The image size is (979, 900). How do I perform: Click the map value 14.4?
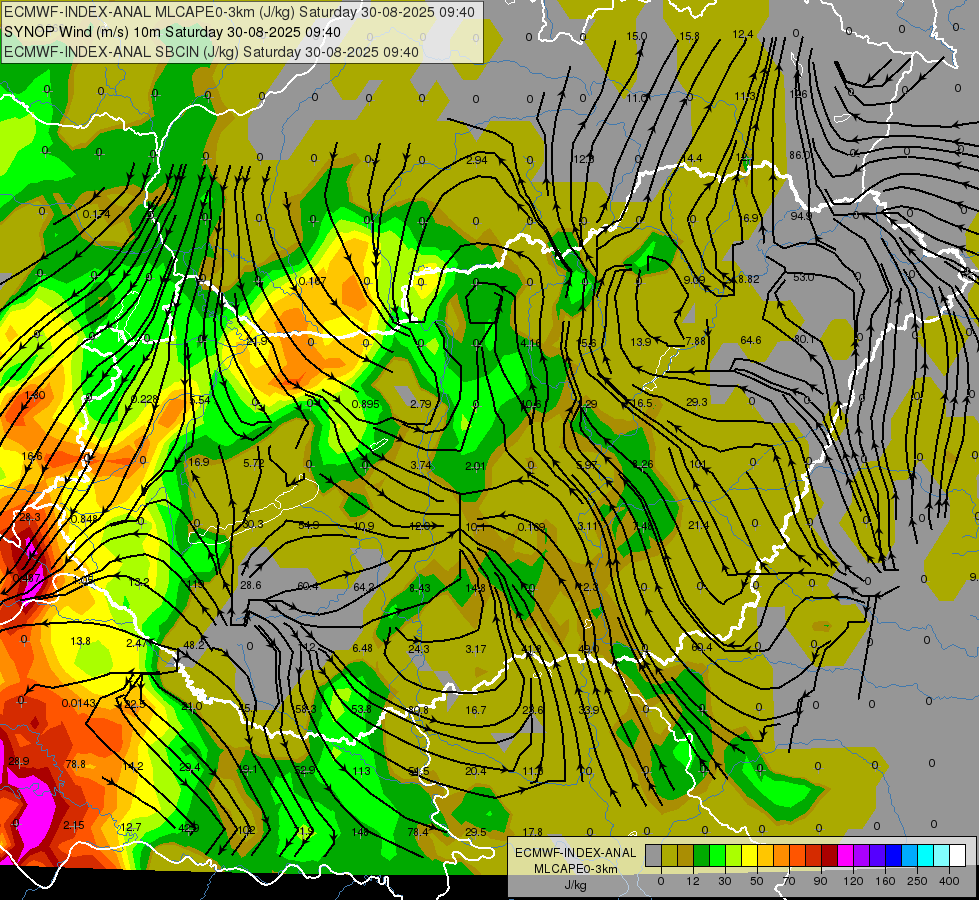(694, 159)
